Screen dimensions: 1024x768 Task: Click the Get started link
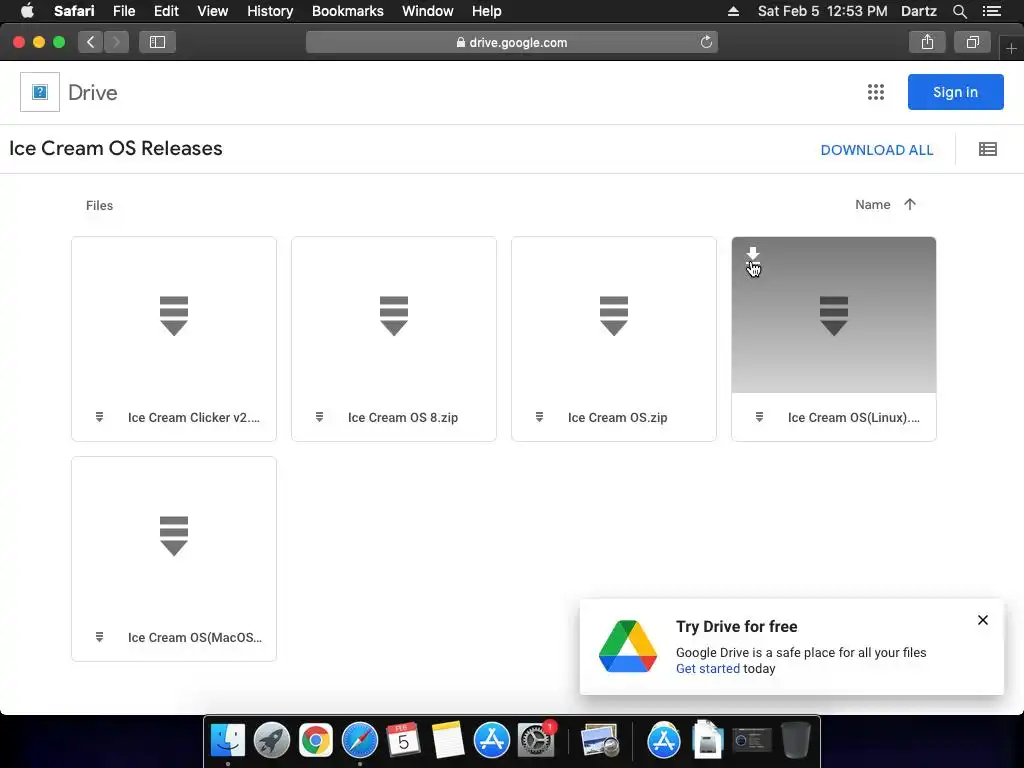click(x=708, y=668)
